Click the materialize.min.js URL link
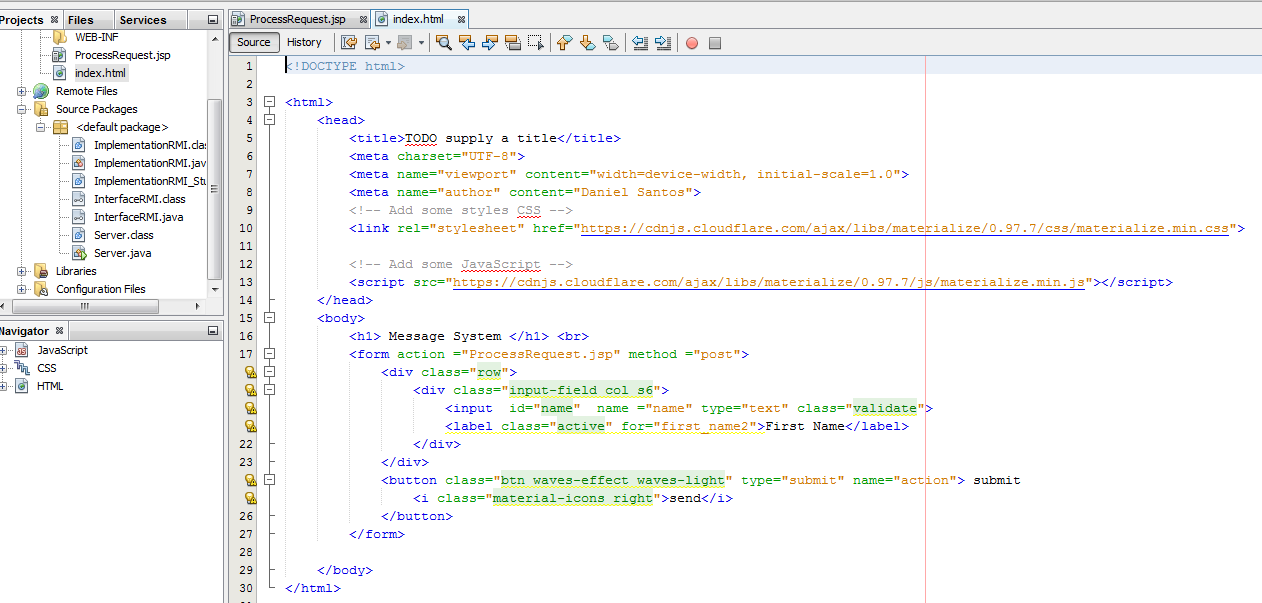The height and width of the screenshot is (603, 1262). point(768,282)
